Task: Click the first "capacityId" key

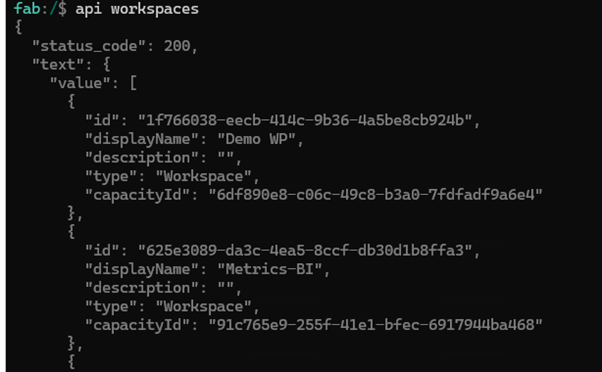Action: (137, 195)
